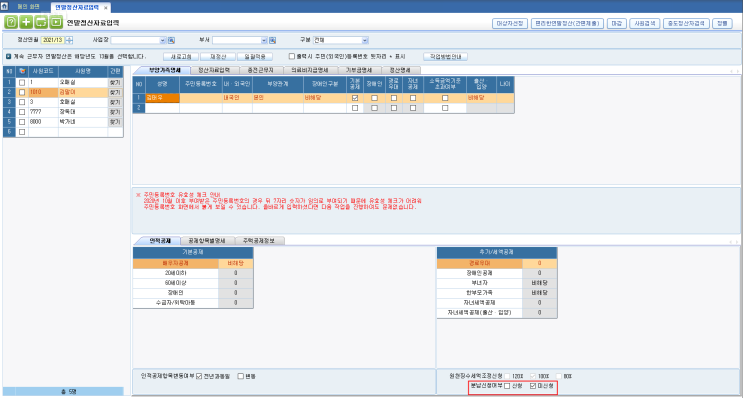Click 찾기 button for employee code 8800
The height and width of the screenshot is (398, 743).
115,122
